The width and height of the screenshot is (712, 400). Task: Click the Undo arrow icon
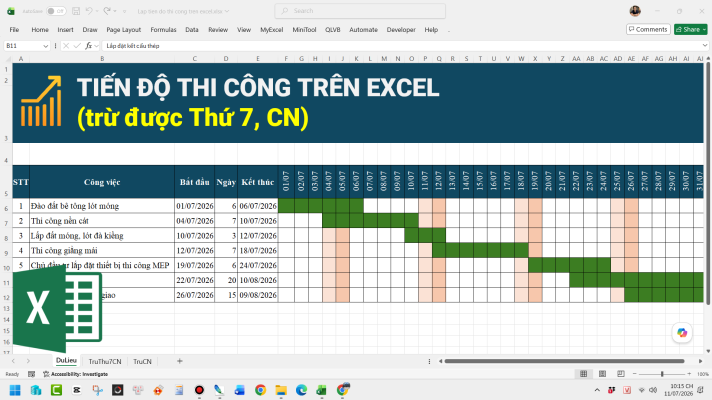pos(89,11)
